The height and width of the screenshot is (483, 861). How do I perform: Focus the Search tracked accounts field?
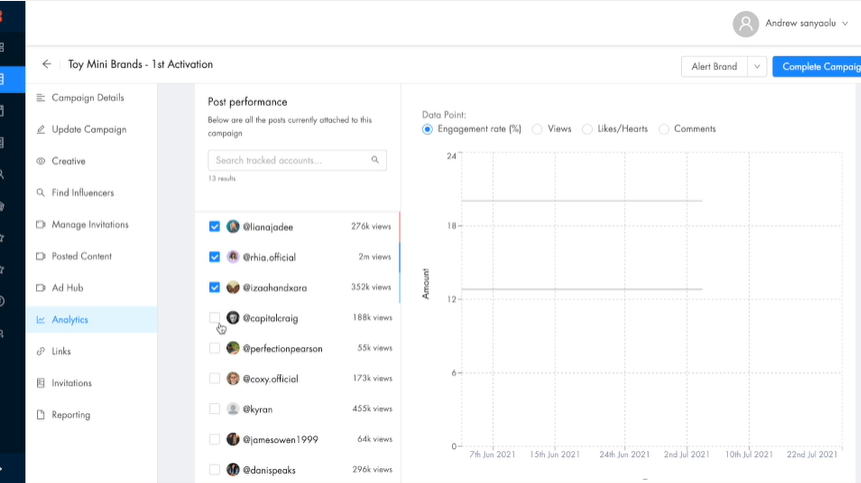point(288,160)
